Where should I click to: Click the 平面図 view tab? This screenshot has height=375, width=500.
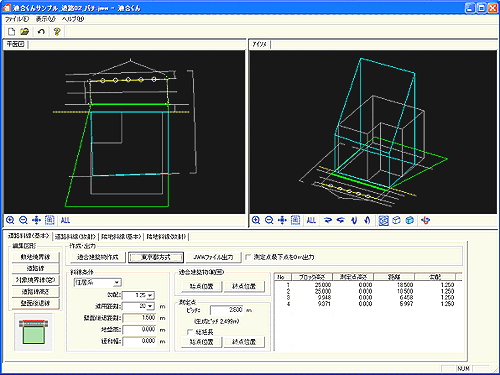pyautogui.click(x=15, y=44)
